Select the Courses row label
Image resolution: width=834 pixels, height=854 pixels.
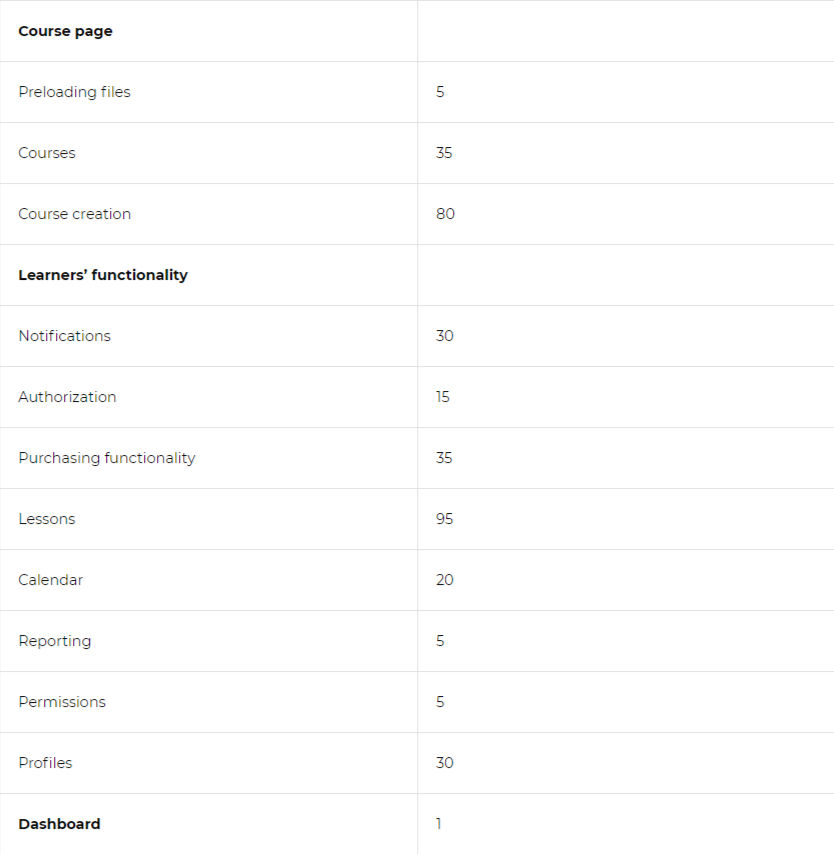tap(47, 153)
